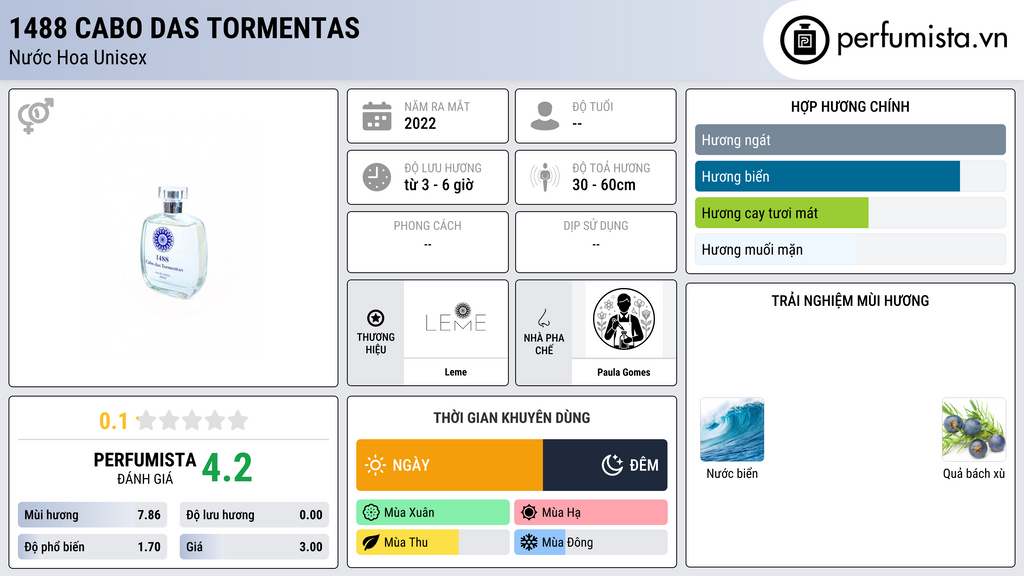The height and width of the screenshot is (576, 1024).
Task: Click the sun icon for Mùa Hạ
Action: pos(529,513)
